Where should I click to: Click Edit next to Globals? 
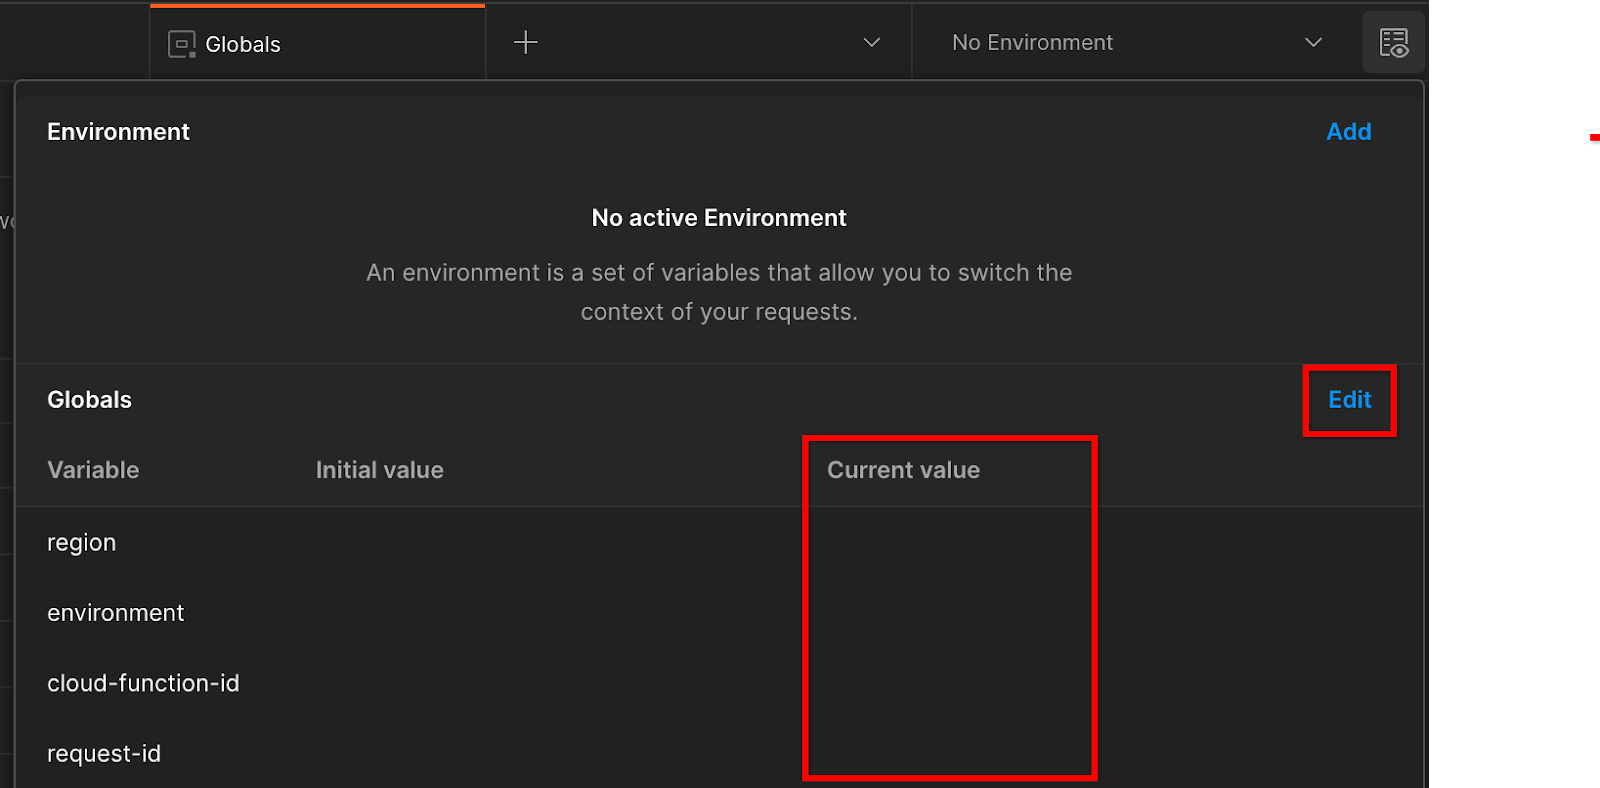click(x=1349, y=400)
